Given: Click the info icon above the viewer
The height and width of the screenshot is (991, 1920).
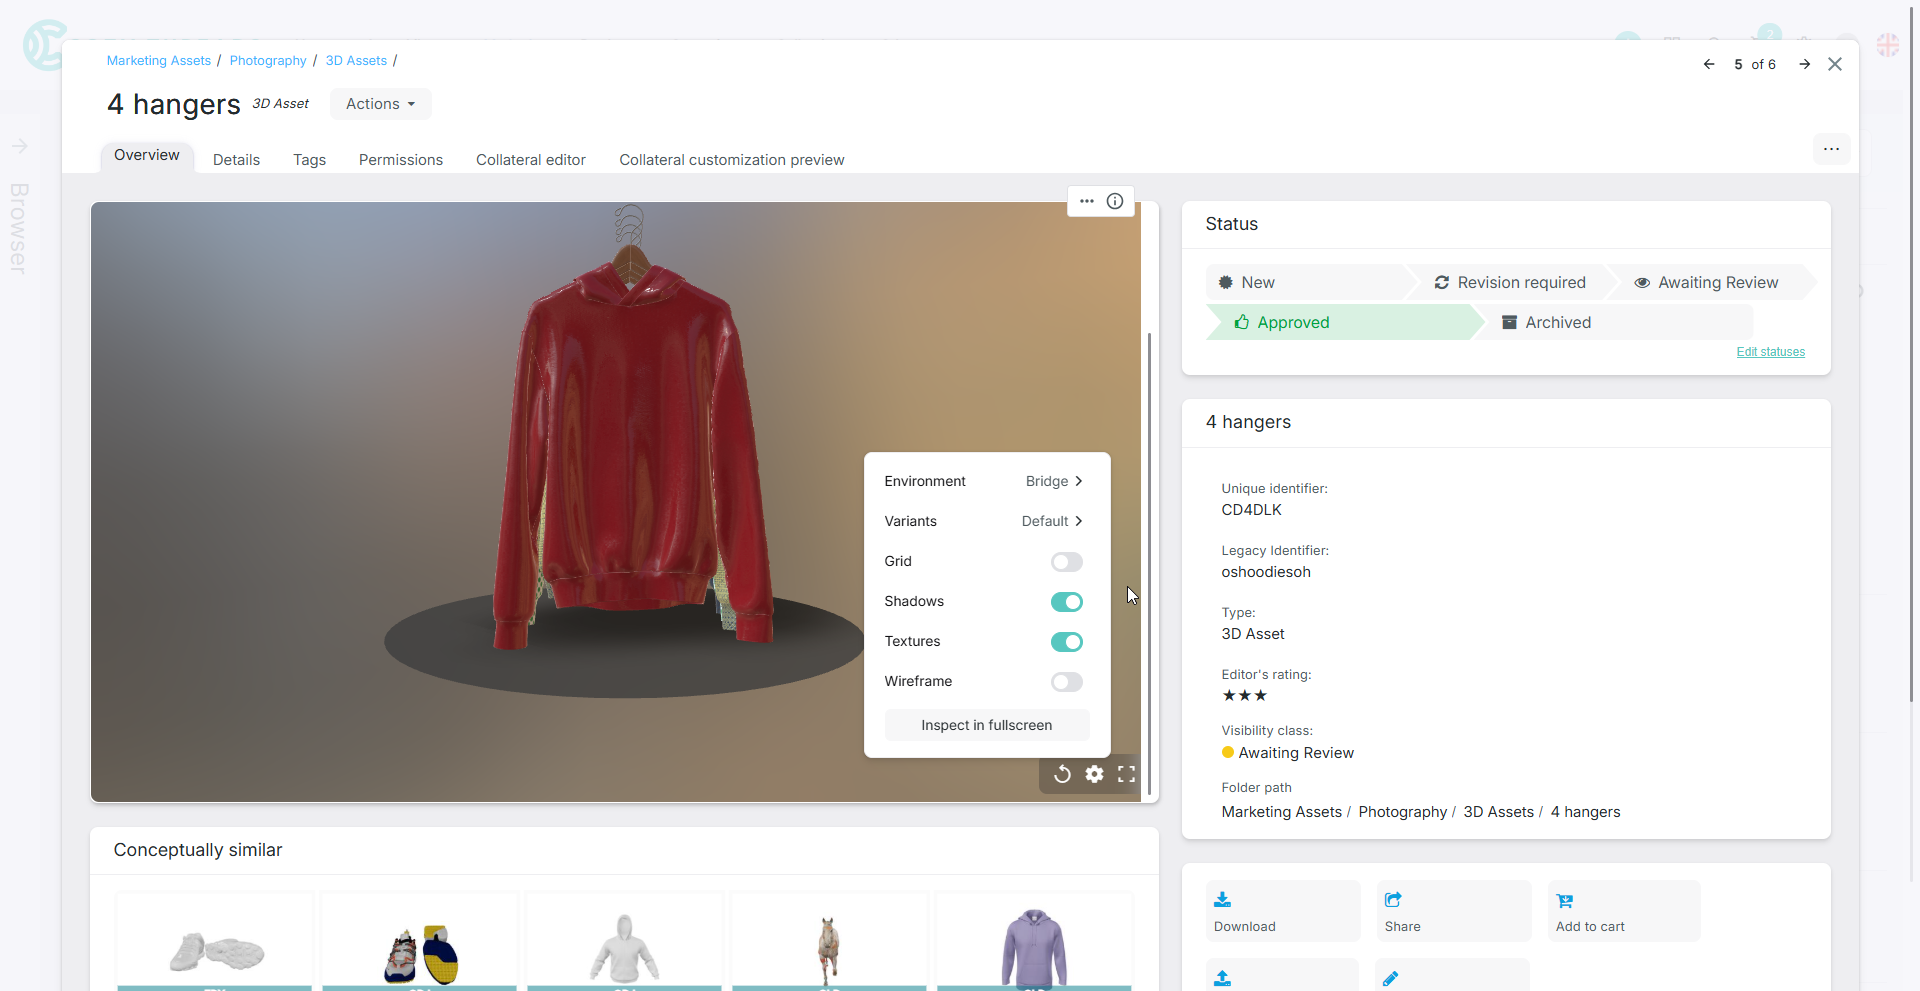Looking at the screenshot, I should tap(1115, 201).
